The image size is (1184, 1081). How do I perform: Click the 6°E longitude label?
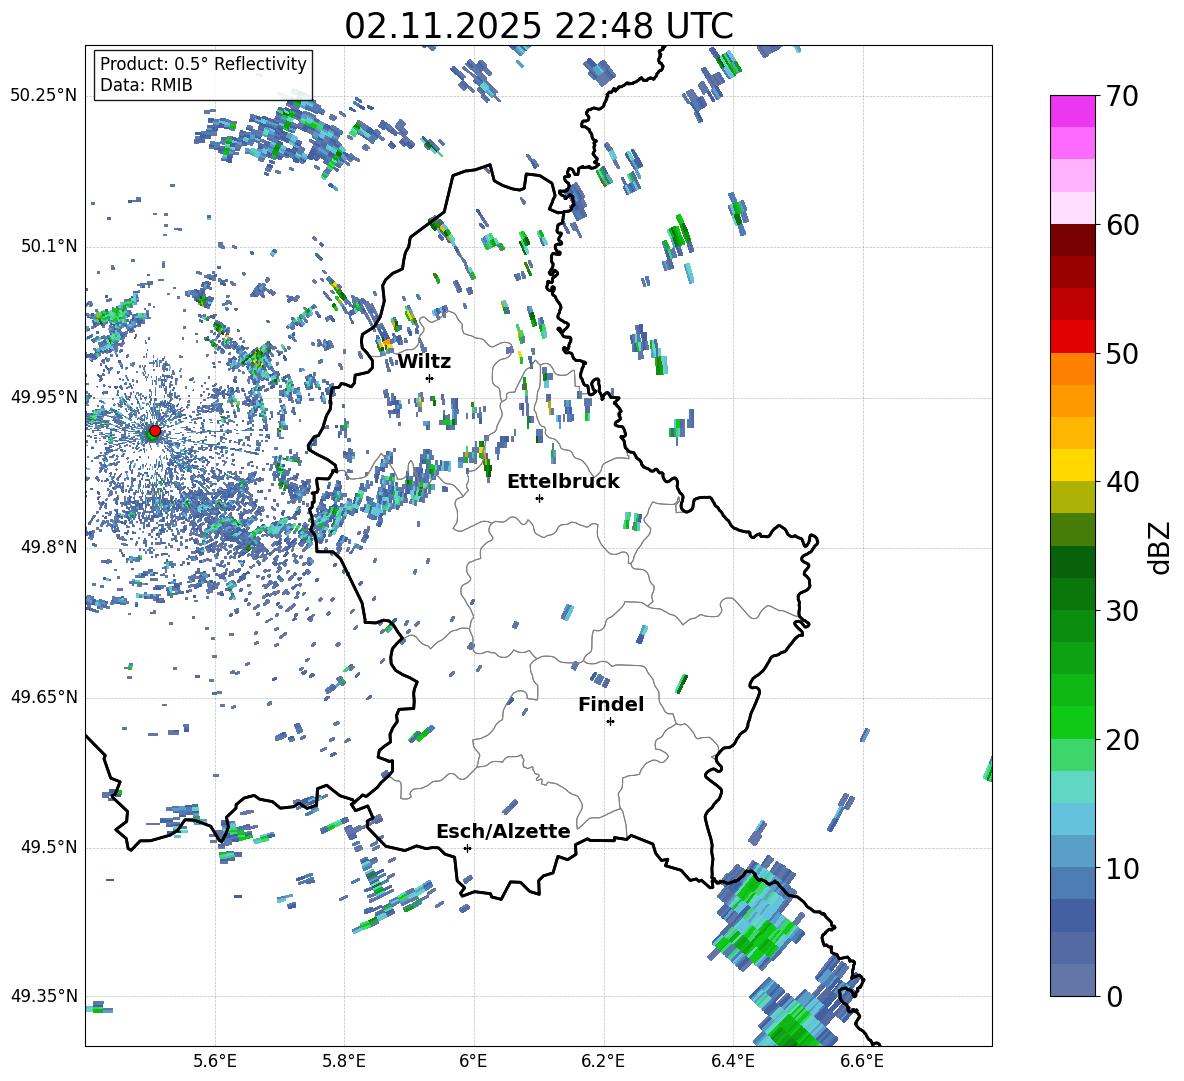[473, 1061]
